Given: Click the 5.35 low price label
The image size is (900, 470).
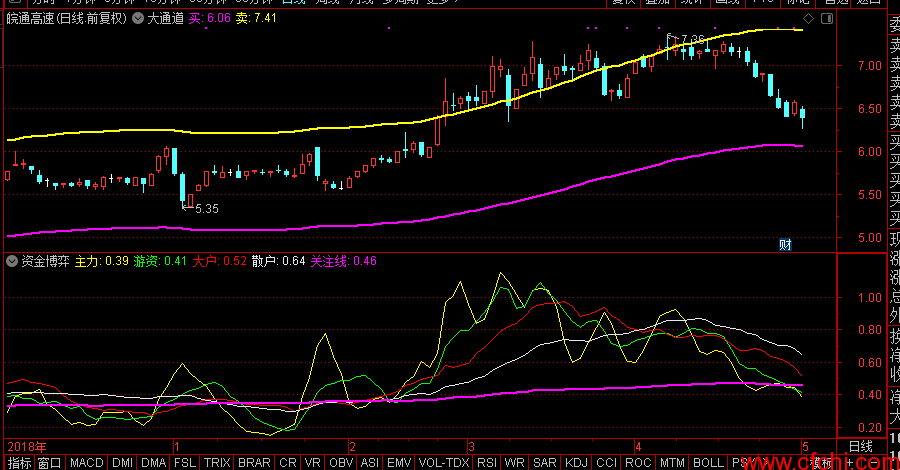Looking at the screenshot, I should (207, 209).
